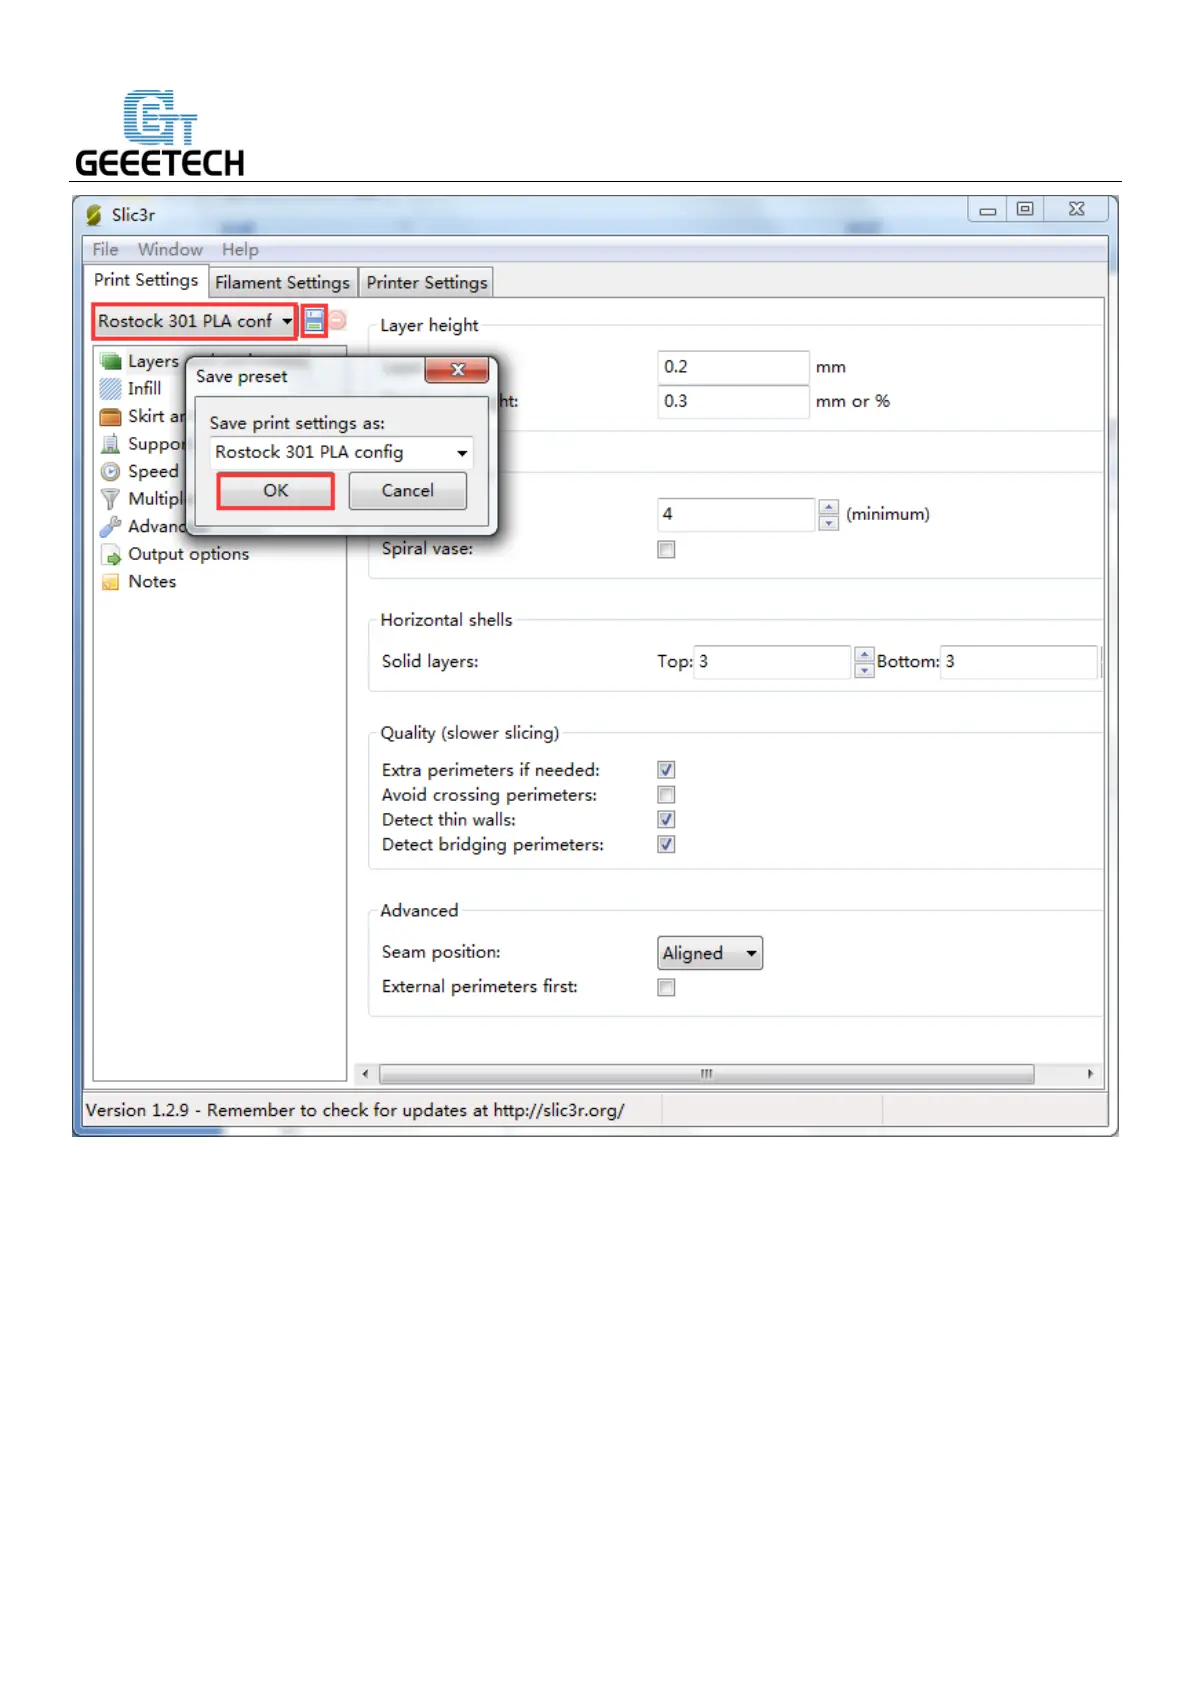
Task: Cancel the Save preset dialog
Action: click(408, 491)
